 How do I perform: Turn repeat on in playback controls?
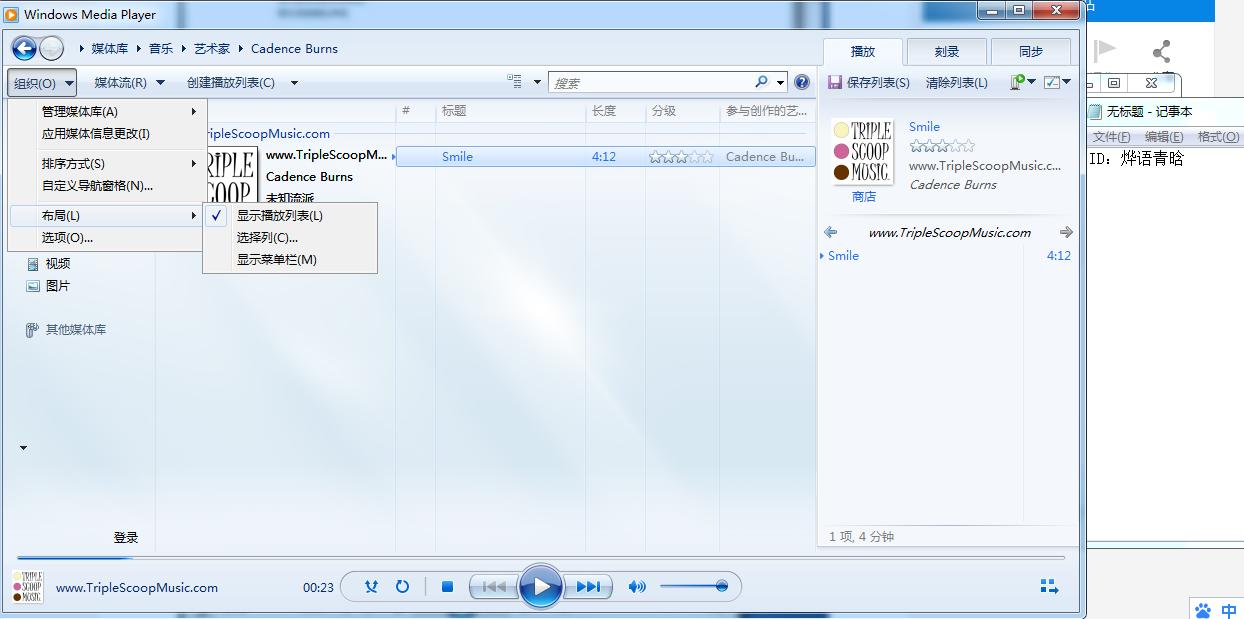402,587
